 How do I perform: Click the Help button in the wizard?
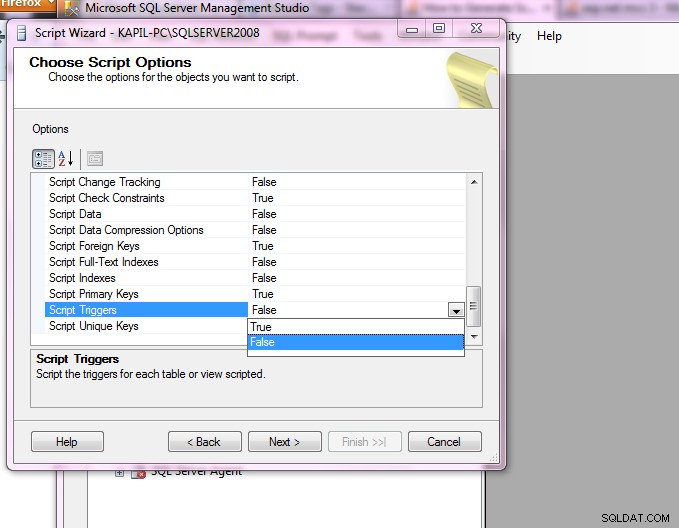tap(67, 442)
